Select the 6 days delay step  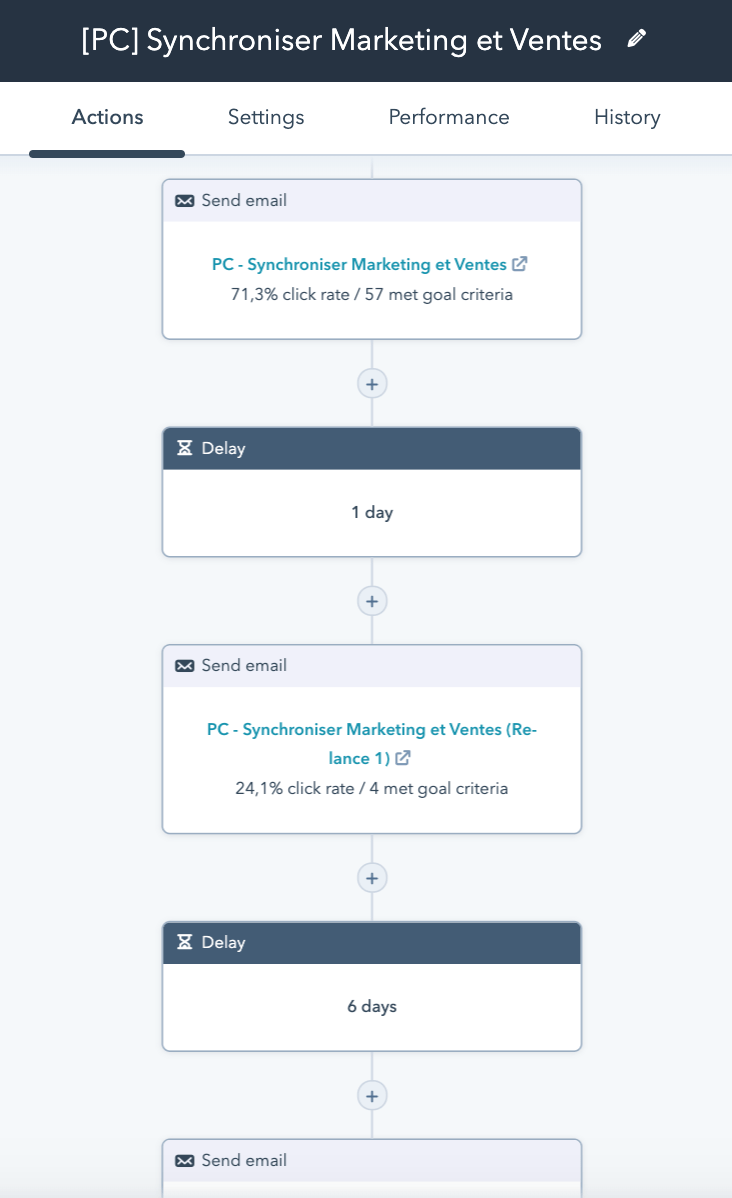click(372, 1006)
